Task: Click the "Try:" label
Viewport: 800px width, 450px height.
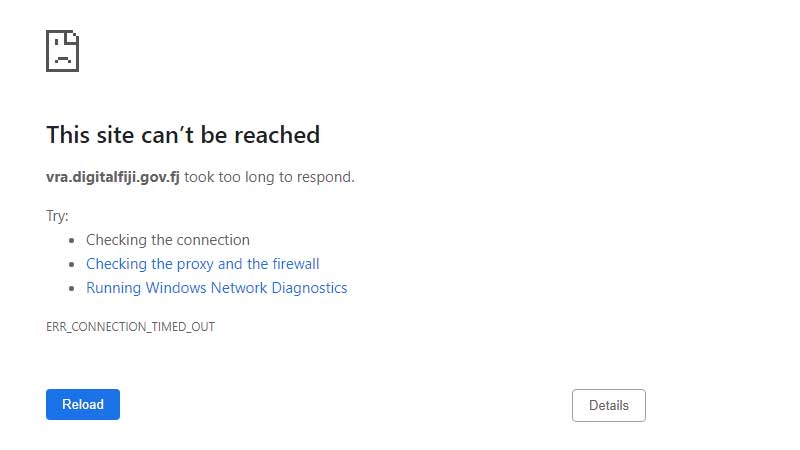Action: click(x=57, y=216)
